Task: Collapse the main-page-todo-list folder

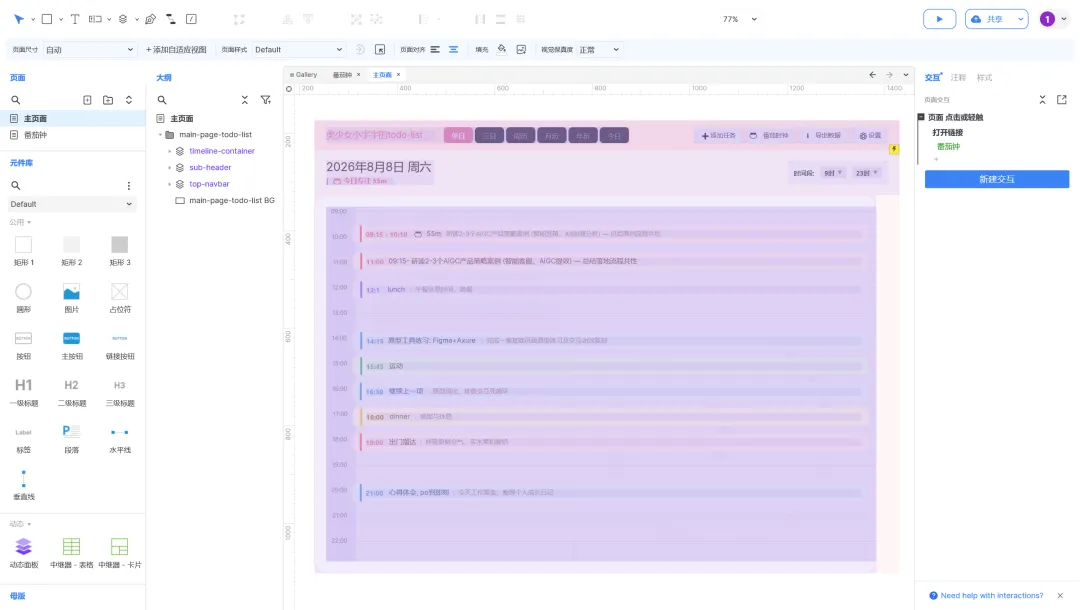Action: (160, 135)
